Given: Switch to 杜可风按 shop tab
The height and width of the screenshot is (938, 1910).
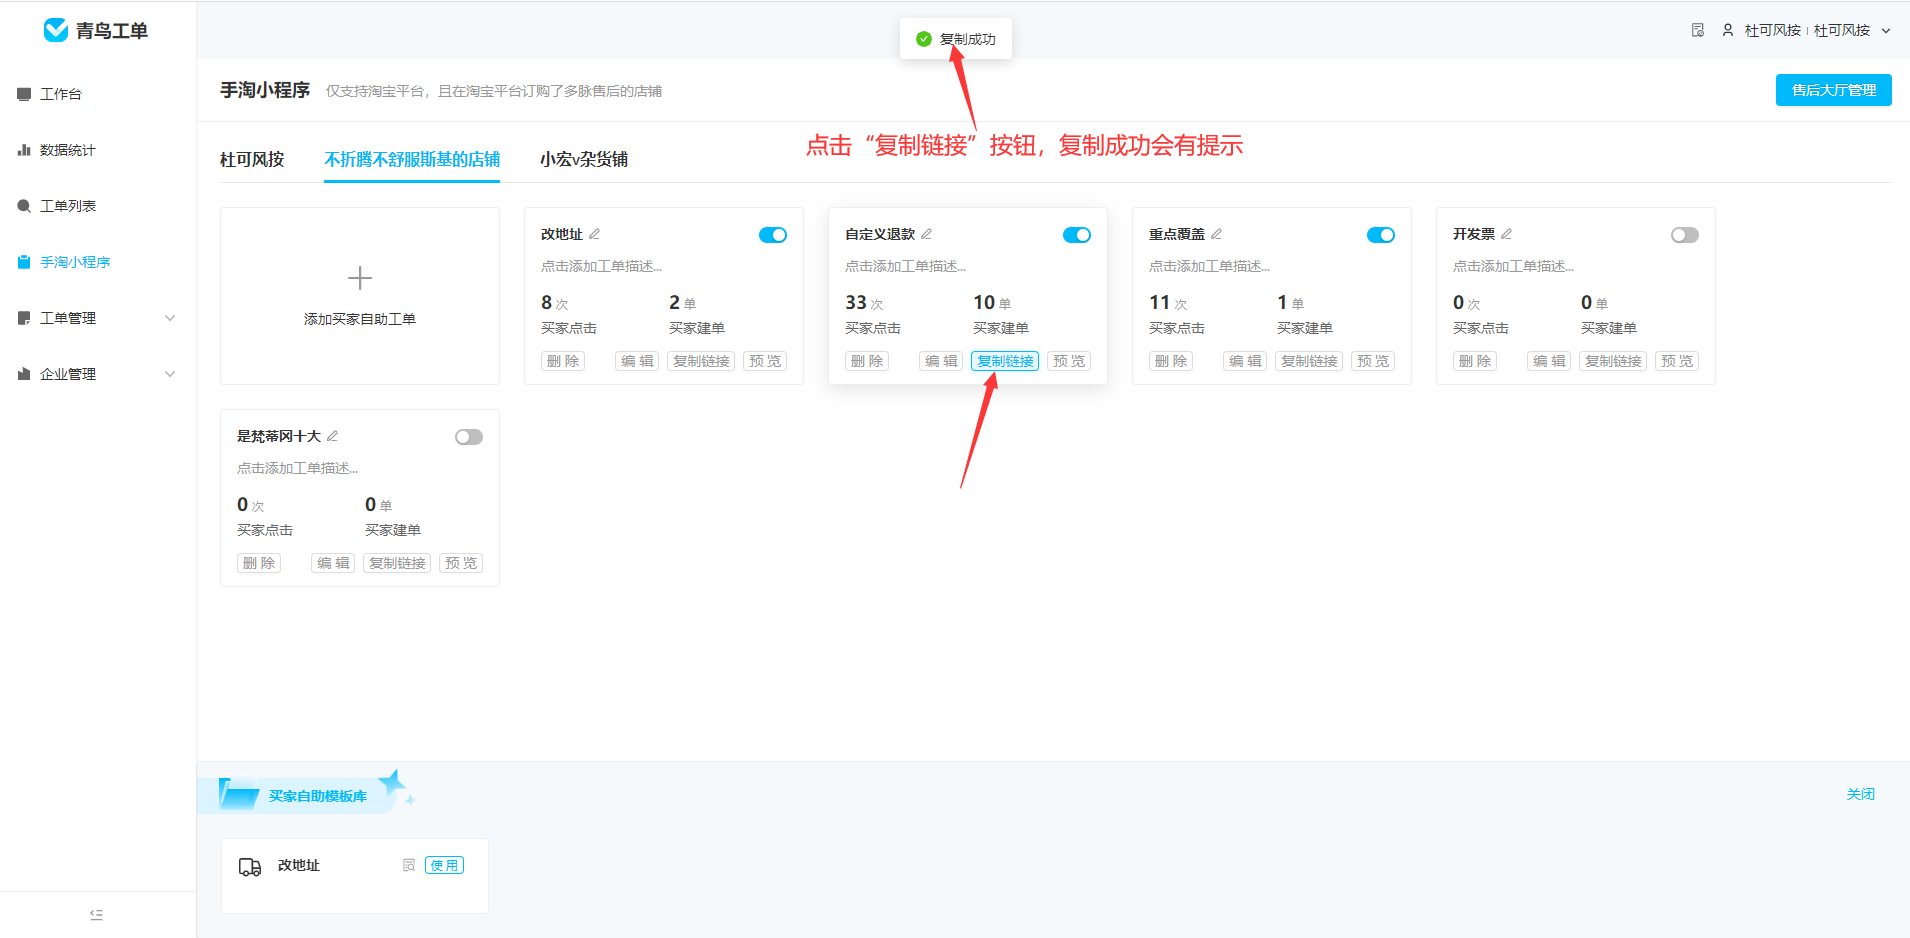Looking at the screenshot, I should [252, 159].
